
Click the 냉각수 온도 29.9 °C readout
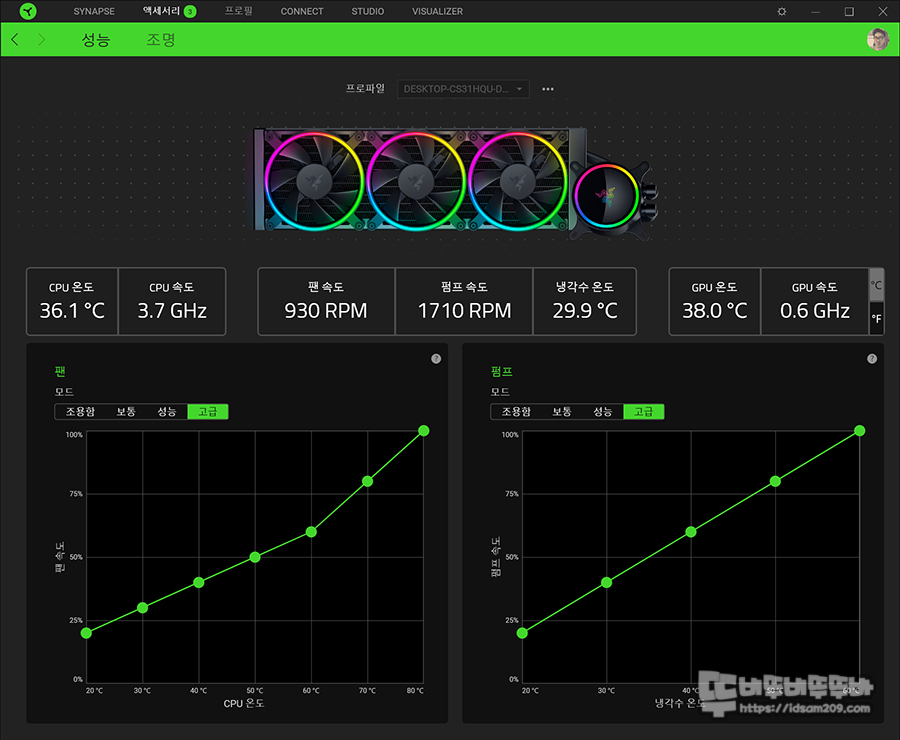(x=584, y=301)
